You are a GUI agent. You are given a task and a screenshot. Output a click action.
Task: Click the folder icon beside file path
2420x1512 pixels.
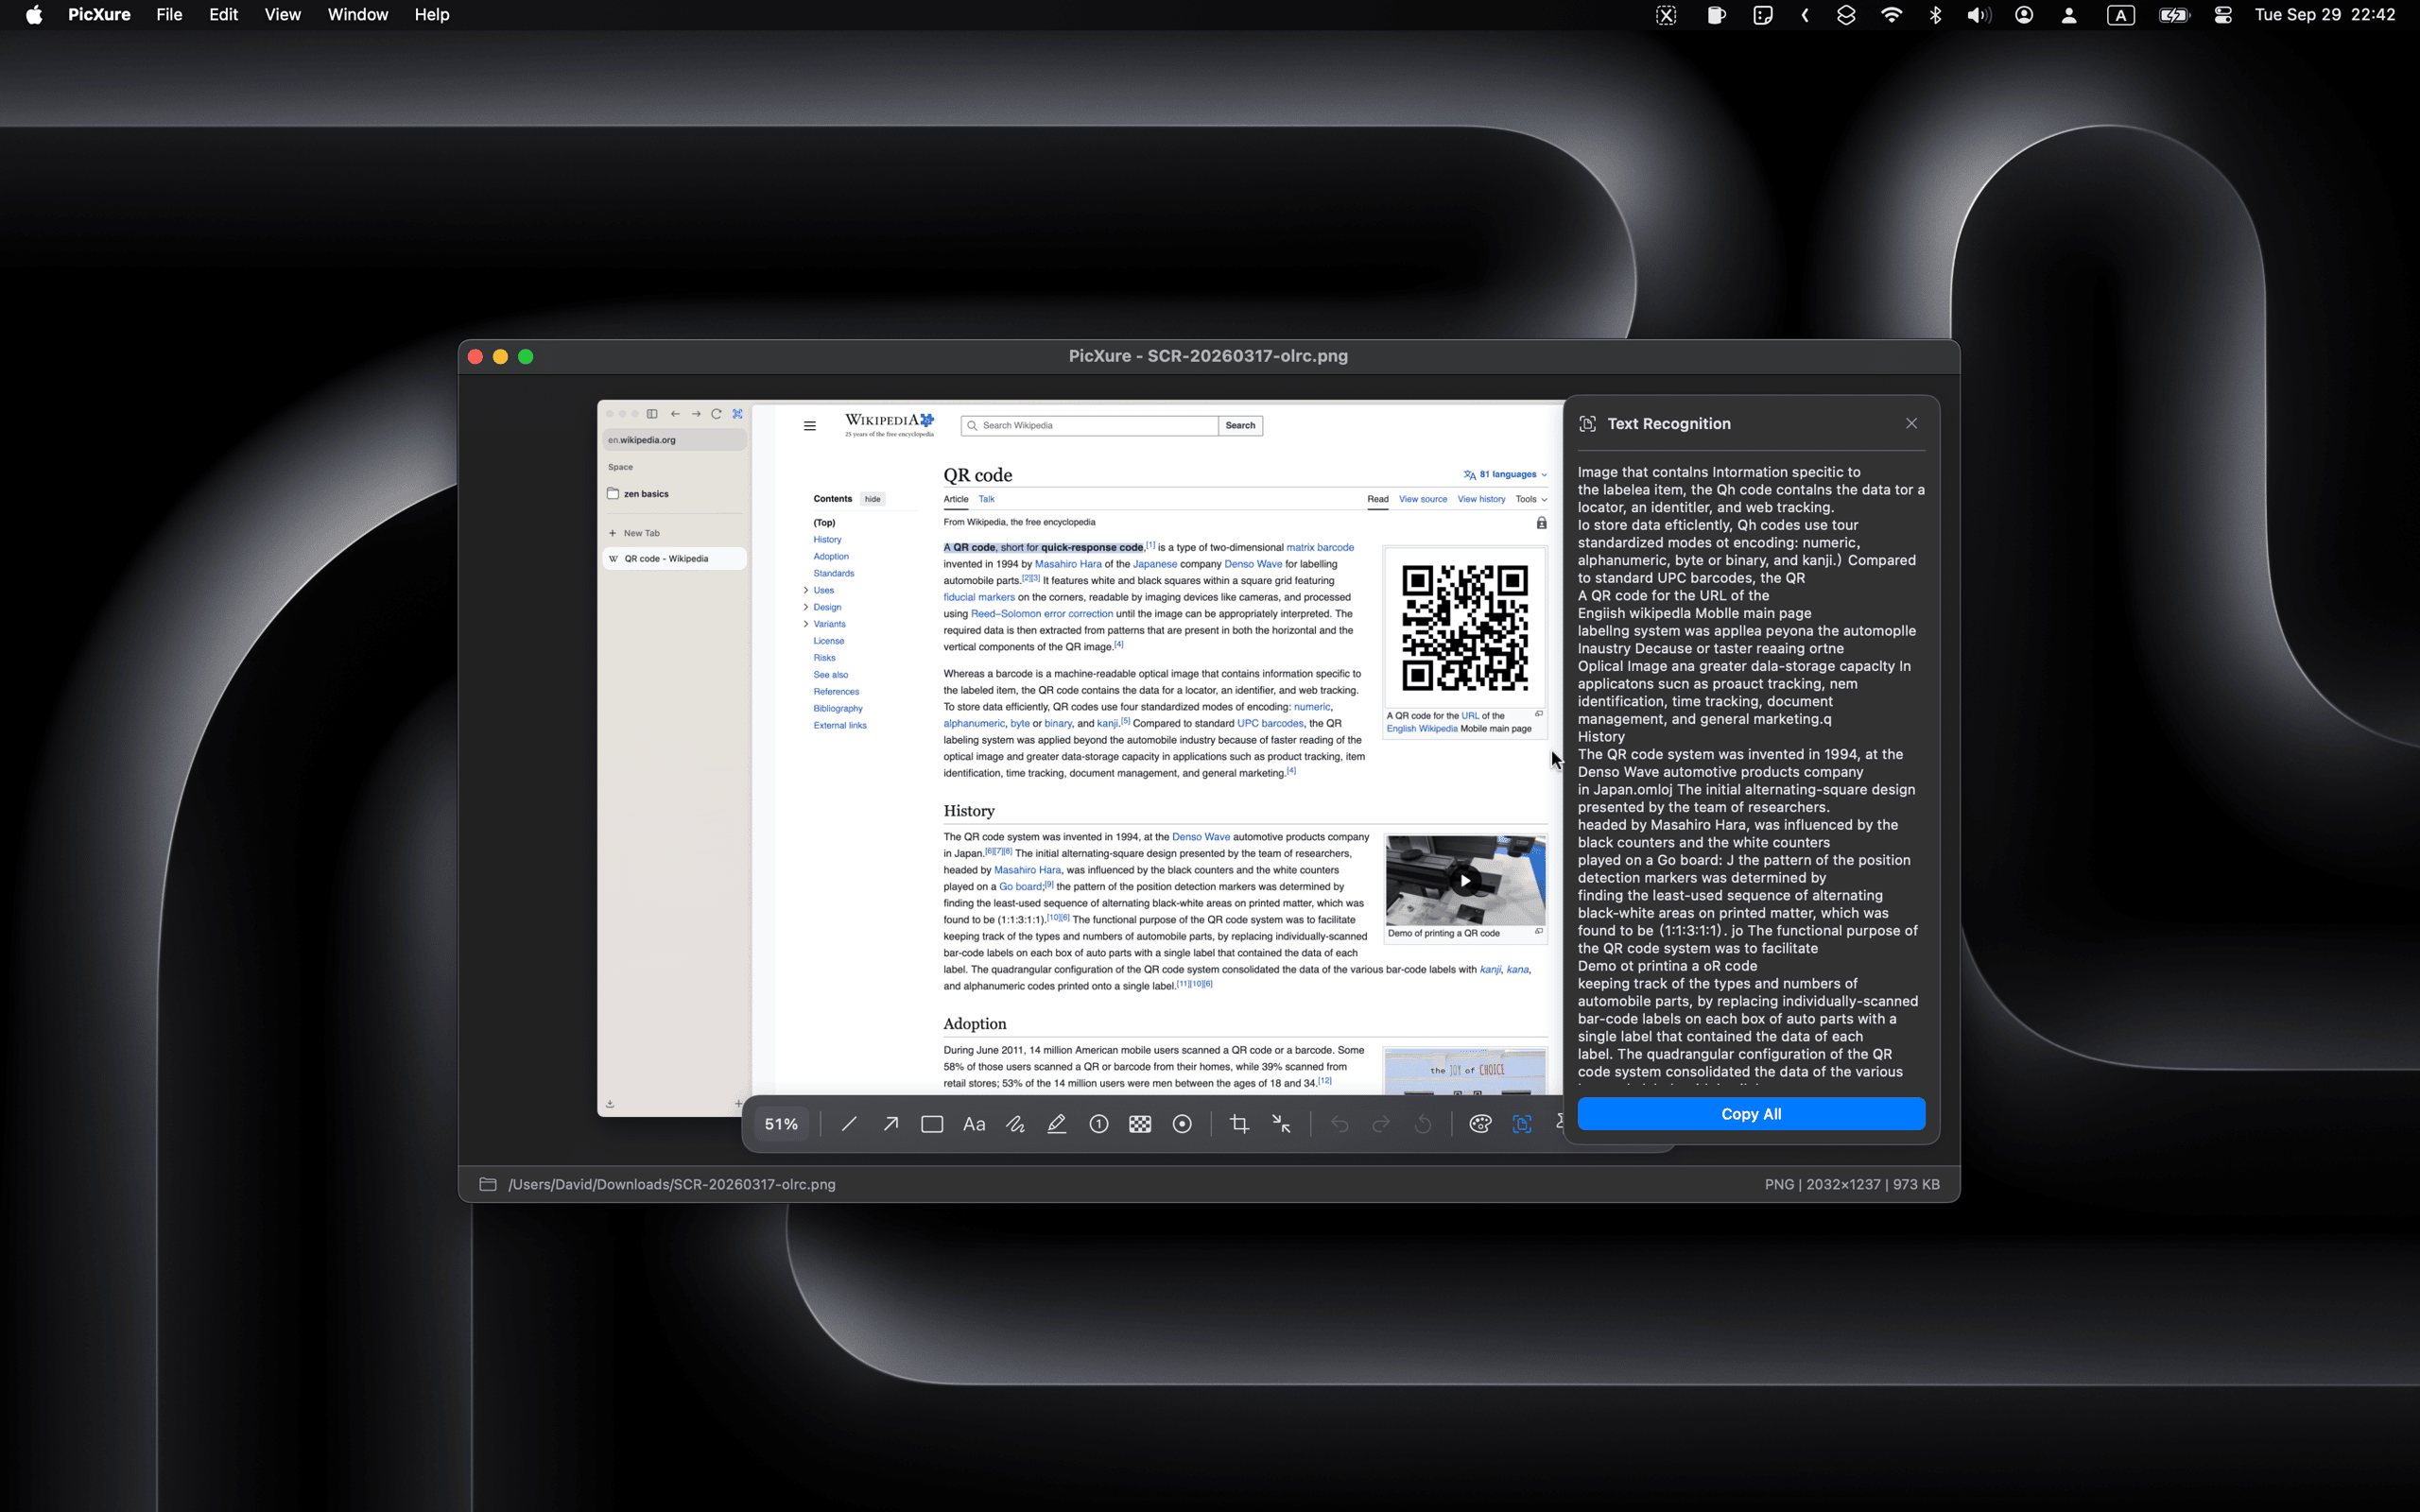pos(488,1184)
